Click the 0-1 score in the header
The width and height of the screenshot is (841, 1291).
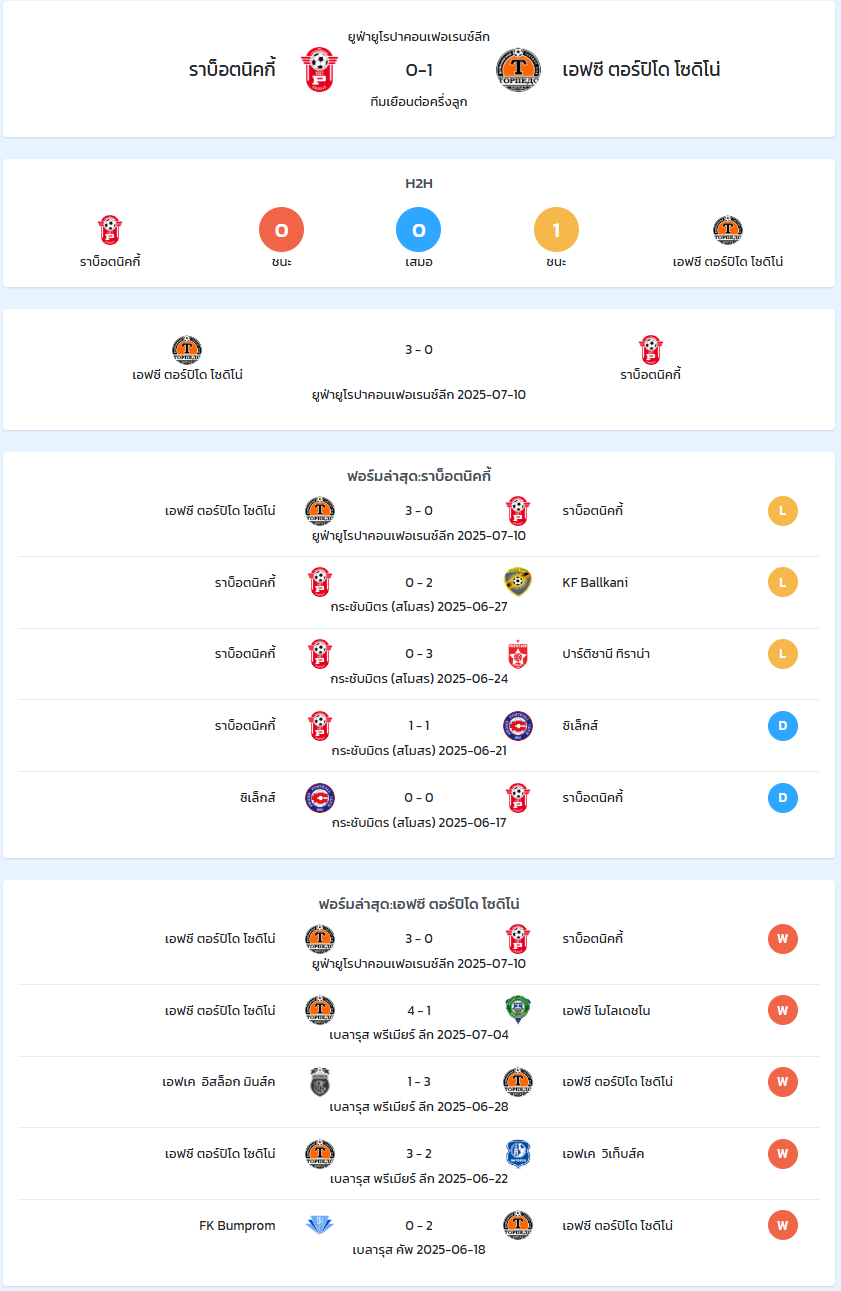click(419, 70)
